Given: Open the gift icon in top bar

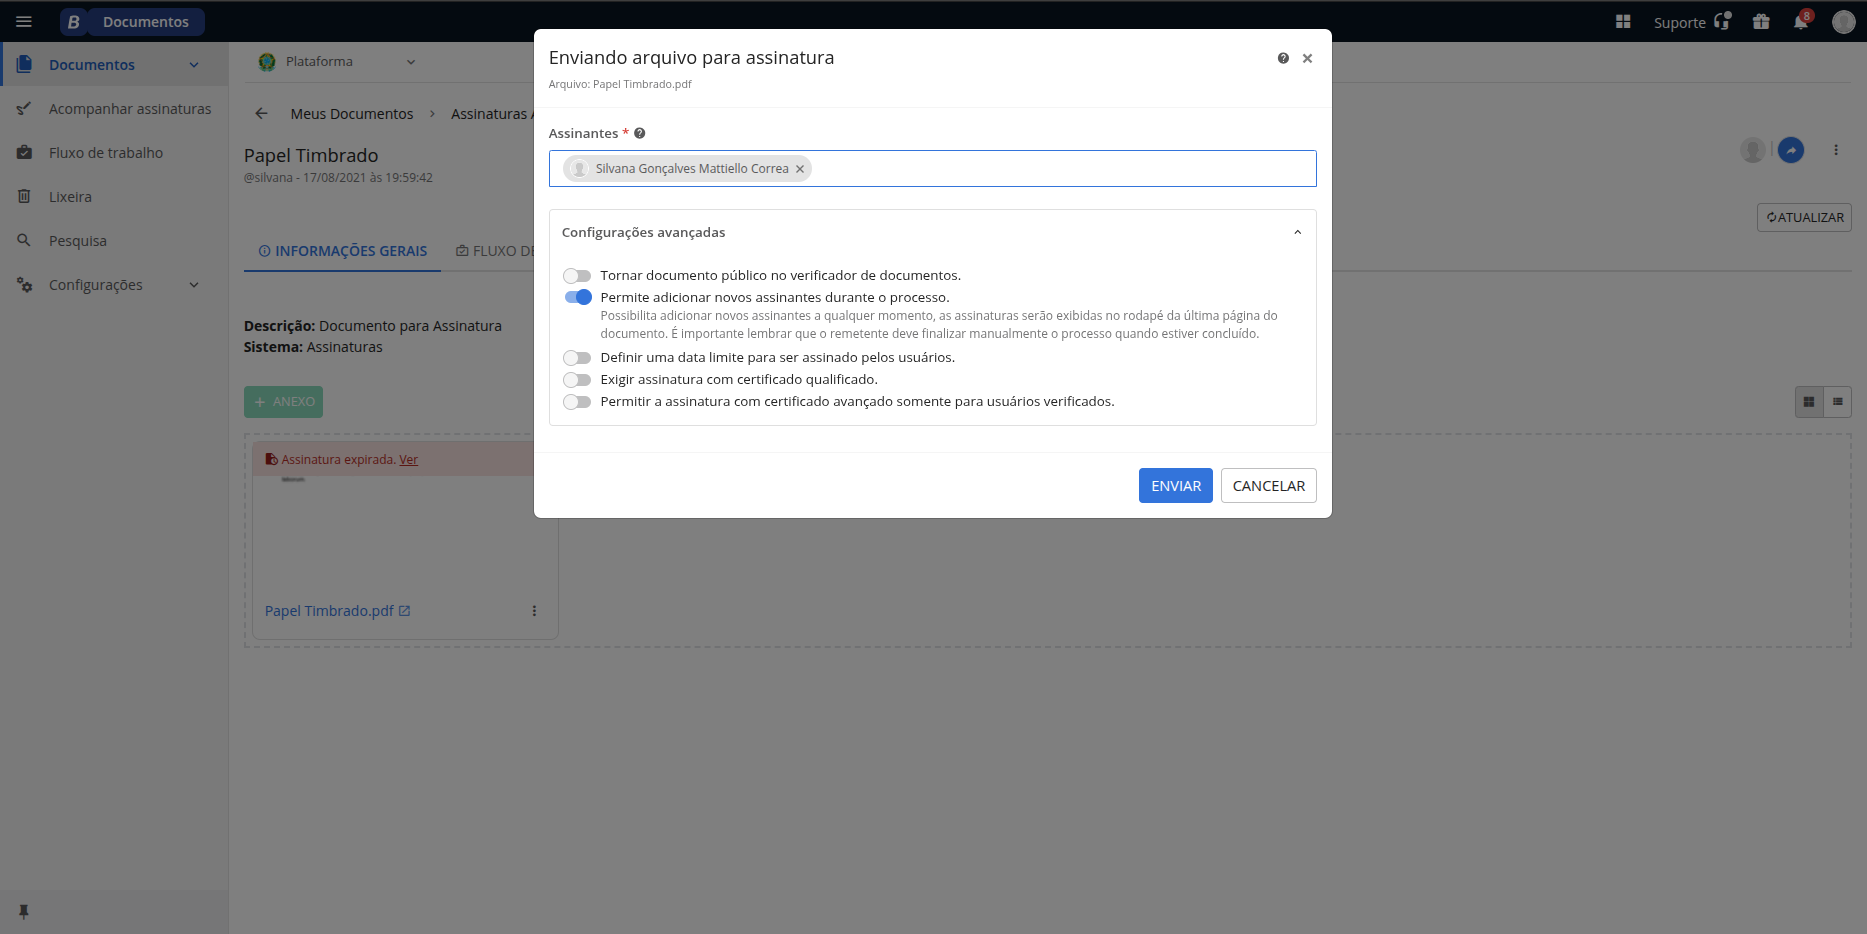Looking at the screenshot, I should point(1761,22).
